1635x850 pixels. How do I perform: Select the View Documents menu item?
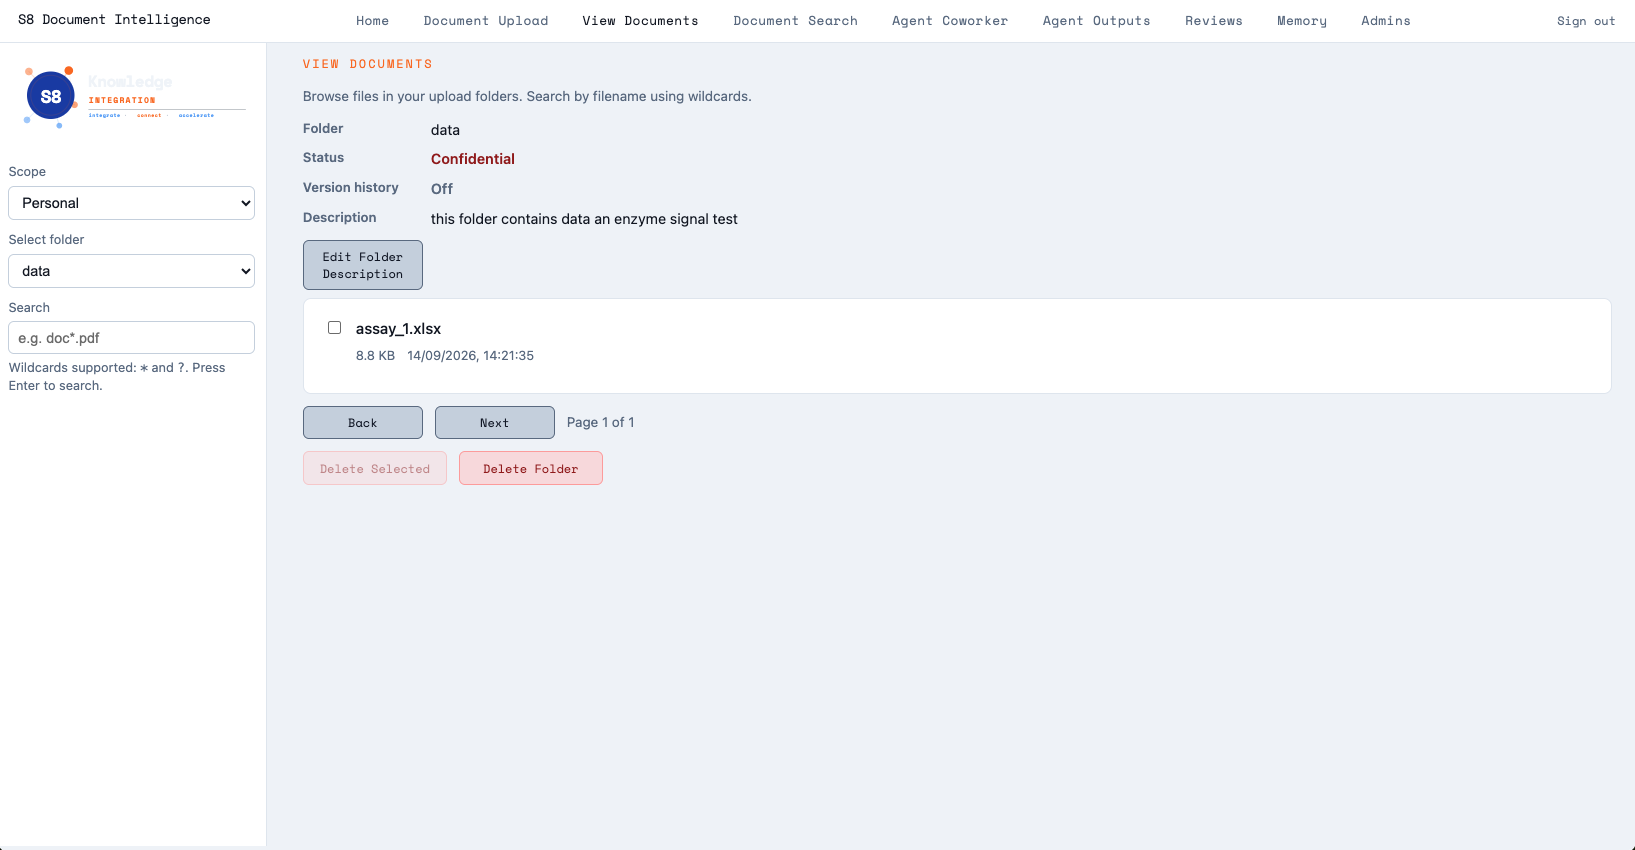(640, 21)
